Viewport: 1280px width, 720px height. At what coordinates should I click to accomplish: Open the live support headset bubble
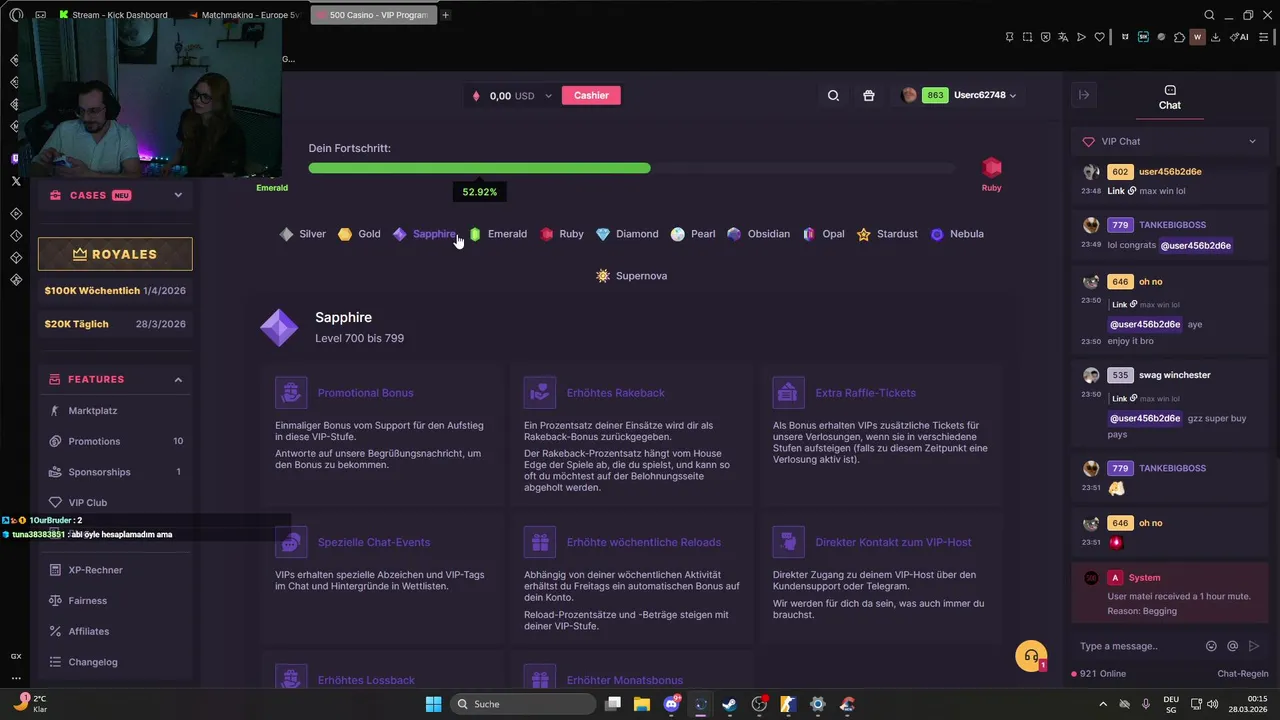[x=1031, y=656]
